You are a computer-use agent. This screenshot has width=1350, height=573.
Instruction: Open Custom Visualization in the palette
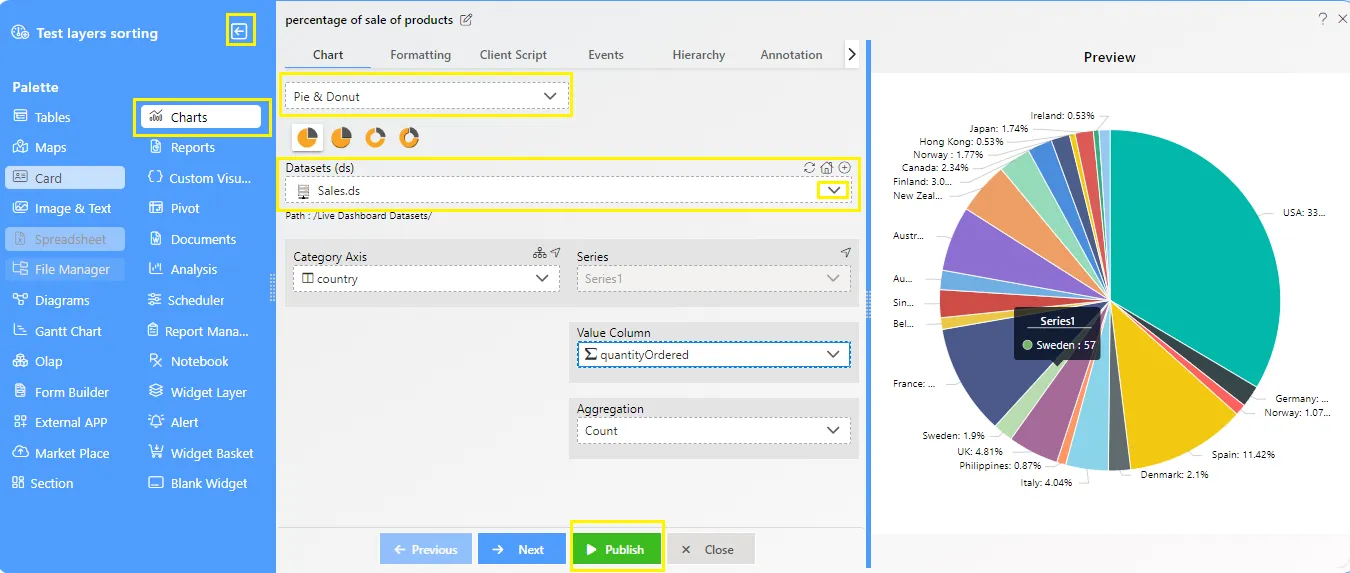[199, 178]
